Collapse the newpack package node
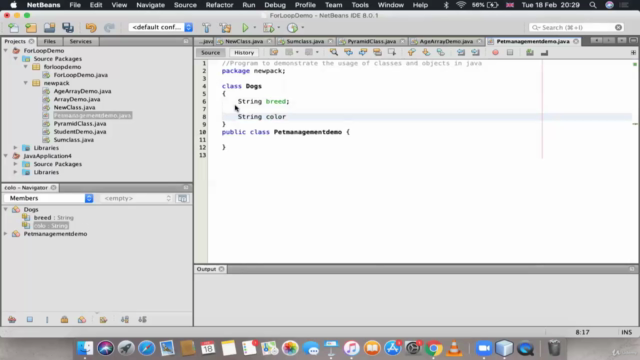This screenshot has height=360, width=640. click(26, 83)
